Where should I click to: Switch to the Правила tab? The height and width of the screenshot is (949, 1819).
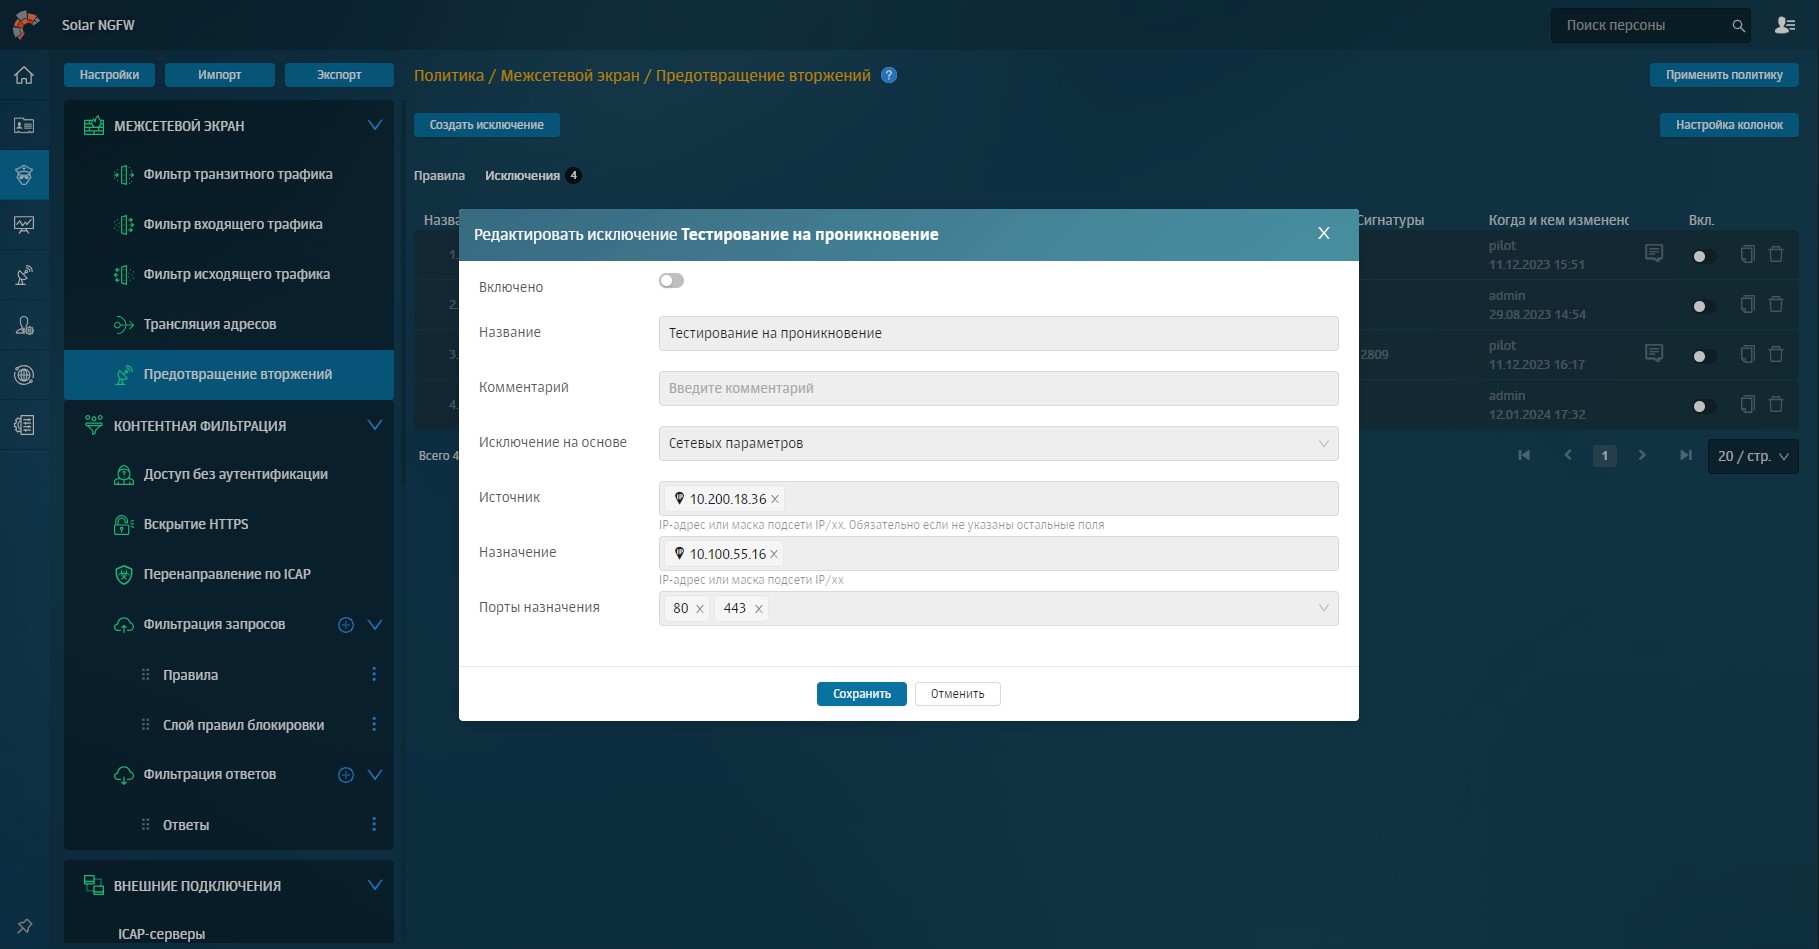tap(439, 176)
